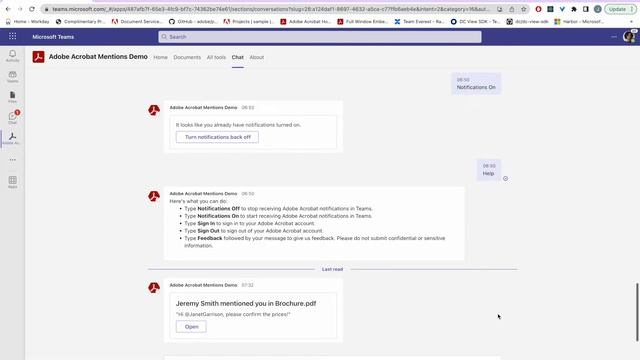
Task: Select the Chat tab
Action: pos(238,57)
